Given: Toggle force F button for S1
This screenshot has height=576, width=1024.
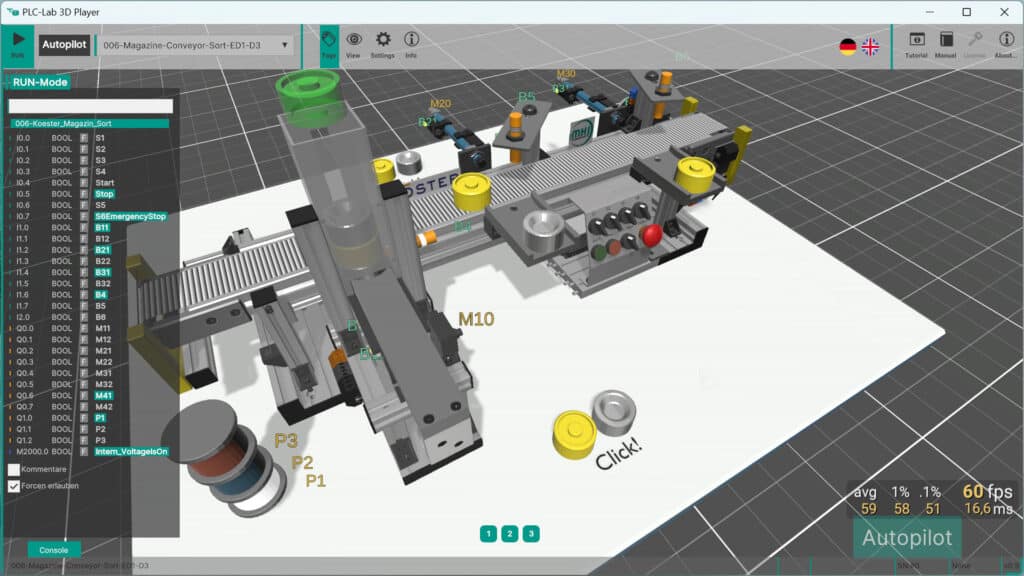Looking at the screenshot, I should point(84,138).
